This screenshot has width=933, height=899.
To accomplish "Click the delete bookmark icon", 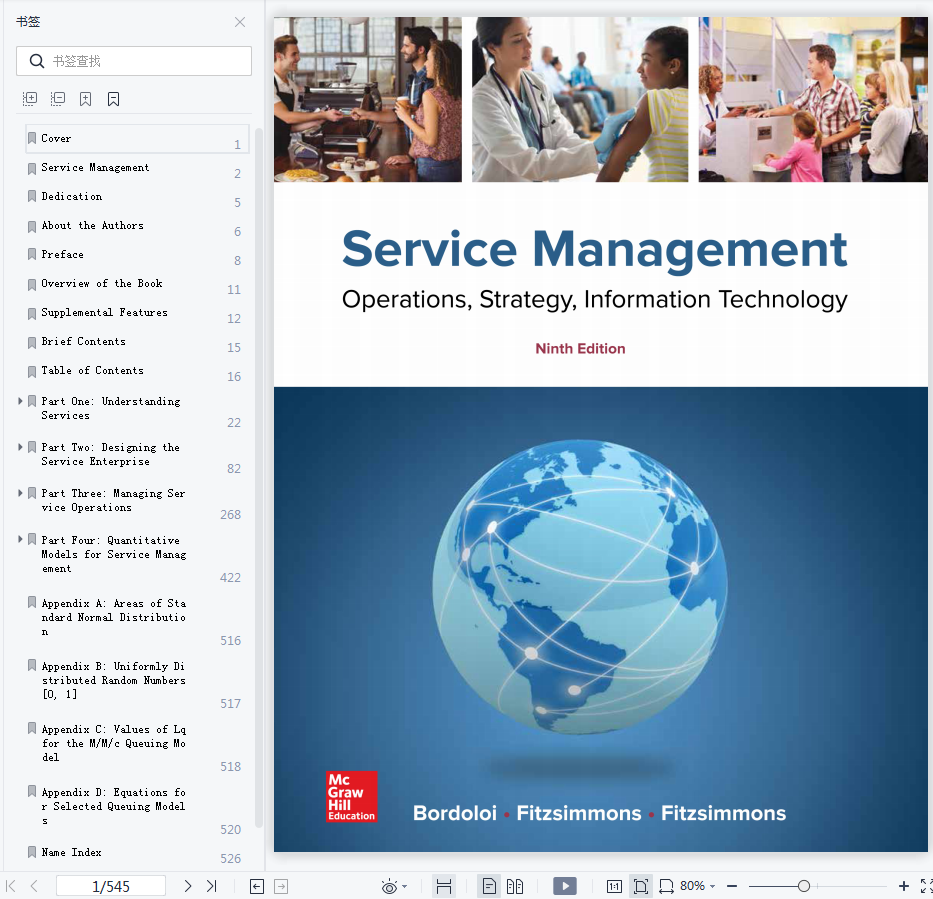I will tap(114, 99).
